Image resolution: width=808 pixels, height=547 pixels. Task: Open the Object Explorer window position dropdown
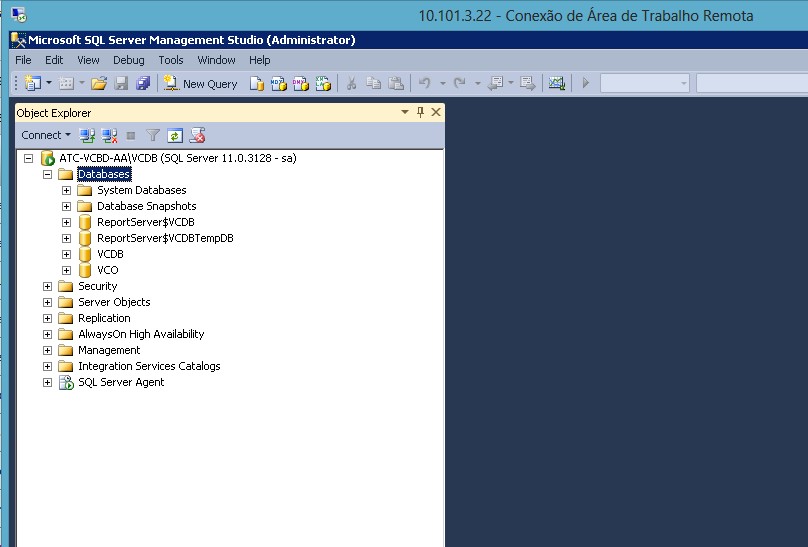coord(405,113)
